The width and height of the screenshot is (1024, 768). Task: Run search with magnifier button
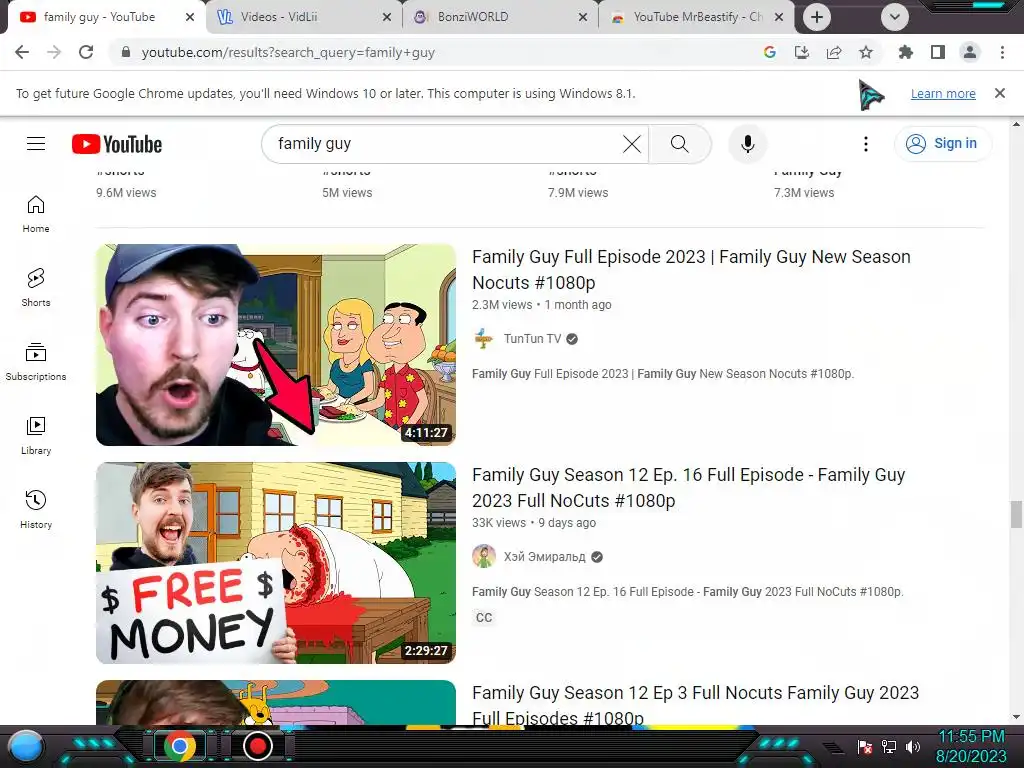point(680,144)
